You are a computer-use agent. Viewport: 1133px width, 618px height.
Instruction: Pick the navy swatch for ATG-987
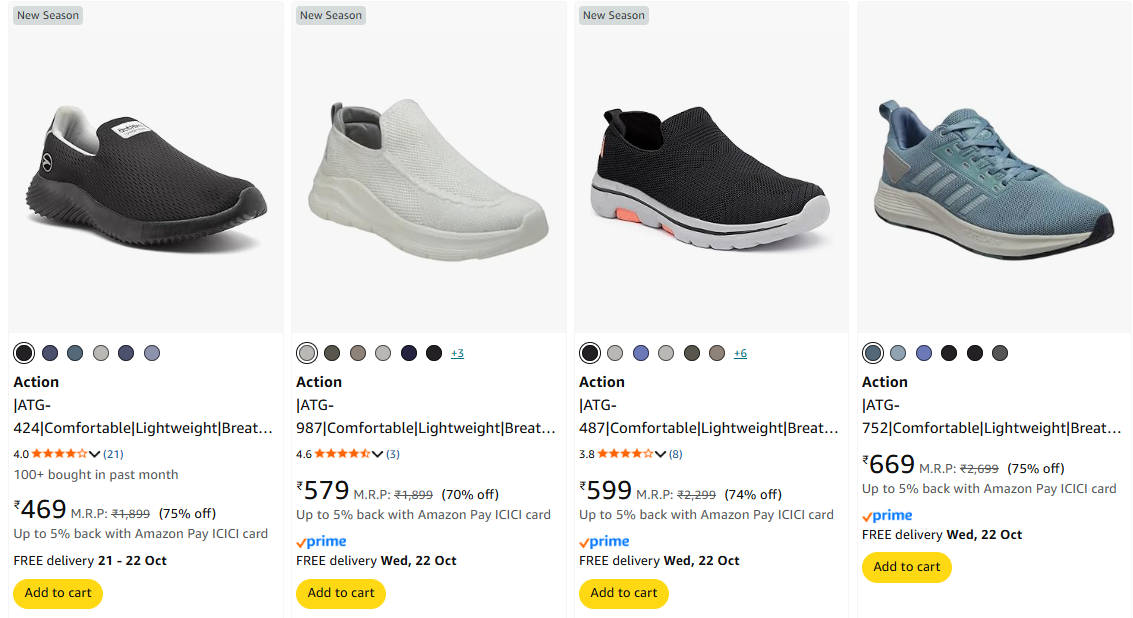click(409, 353)
